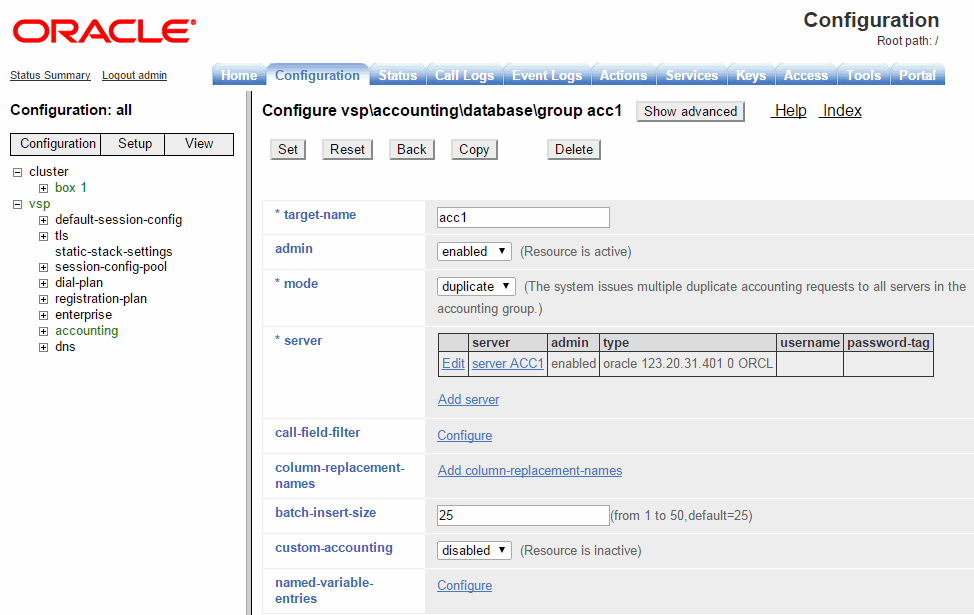
Task: Expand the accounting node
Action: 43,332
